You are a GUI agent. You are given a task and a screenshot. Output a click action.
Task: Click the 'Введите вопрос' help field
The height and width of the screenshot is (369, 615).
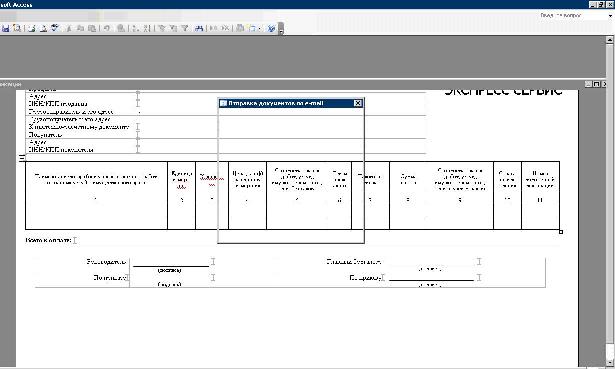(573, 16)
